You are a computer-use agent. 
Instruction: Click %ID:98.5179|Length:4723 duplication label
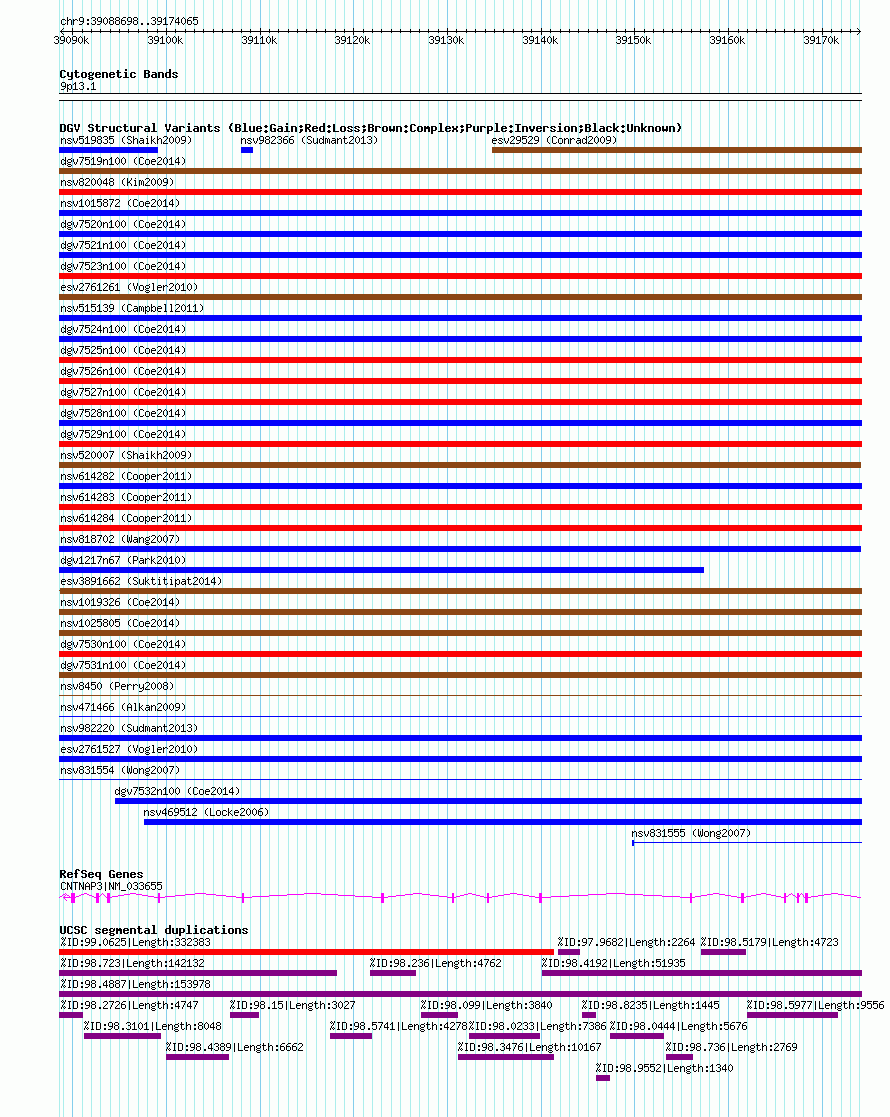pos(770,942)
